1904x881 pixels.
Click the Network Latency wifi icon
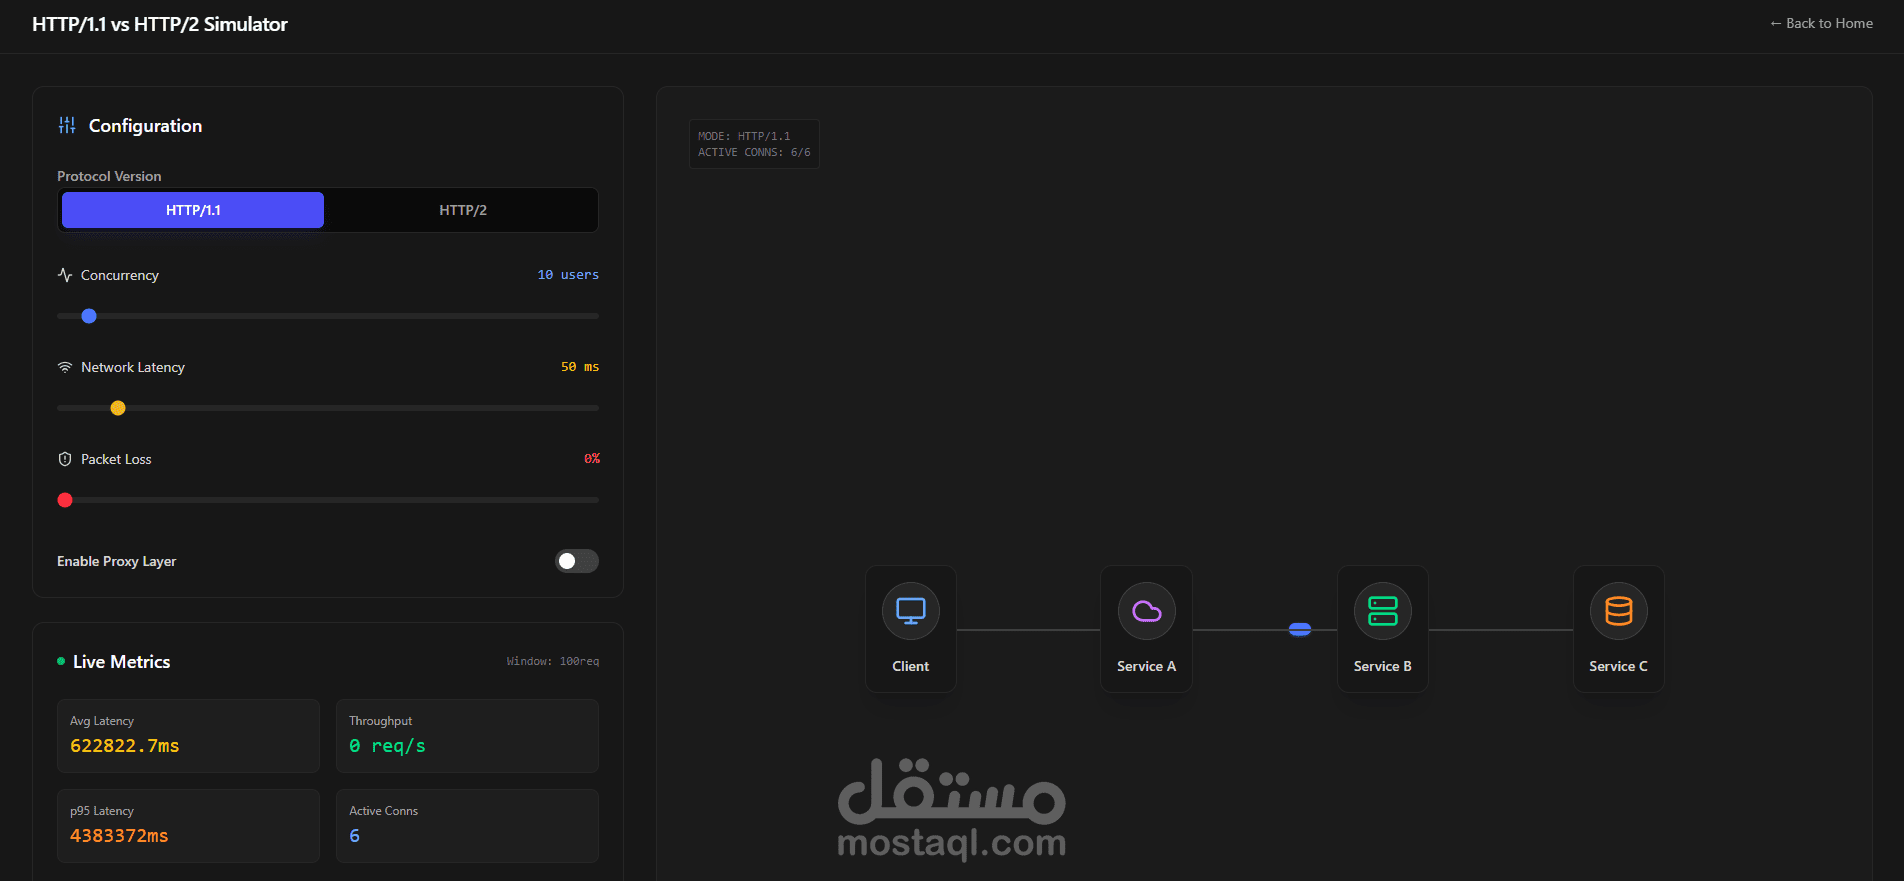(65, 367)
